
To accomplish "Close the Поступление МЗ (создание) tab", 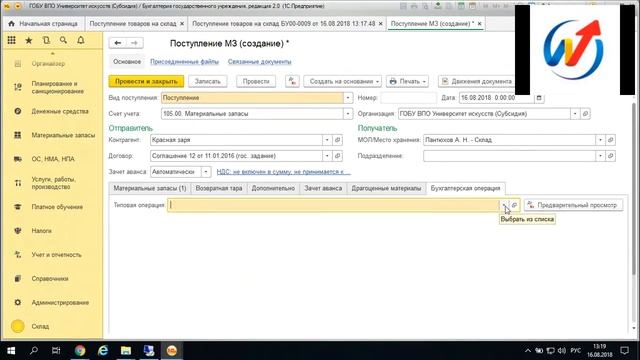I will (480, 24).
